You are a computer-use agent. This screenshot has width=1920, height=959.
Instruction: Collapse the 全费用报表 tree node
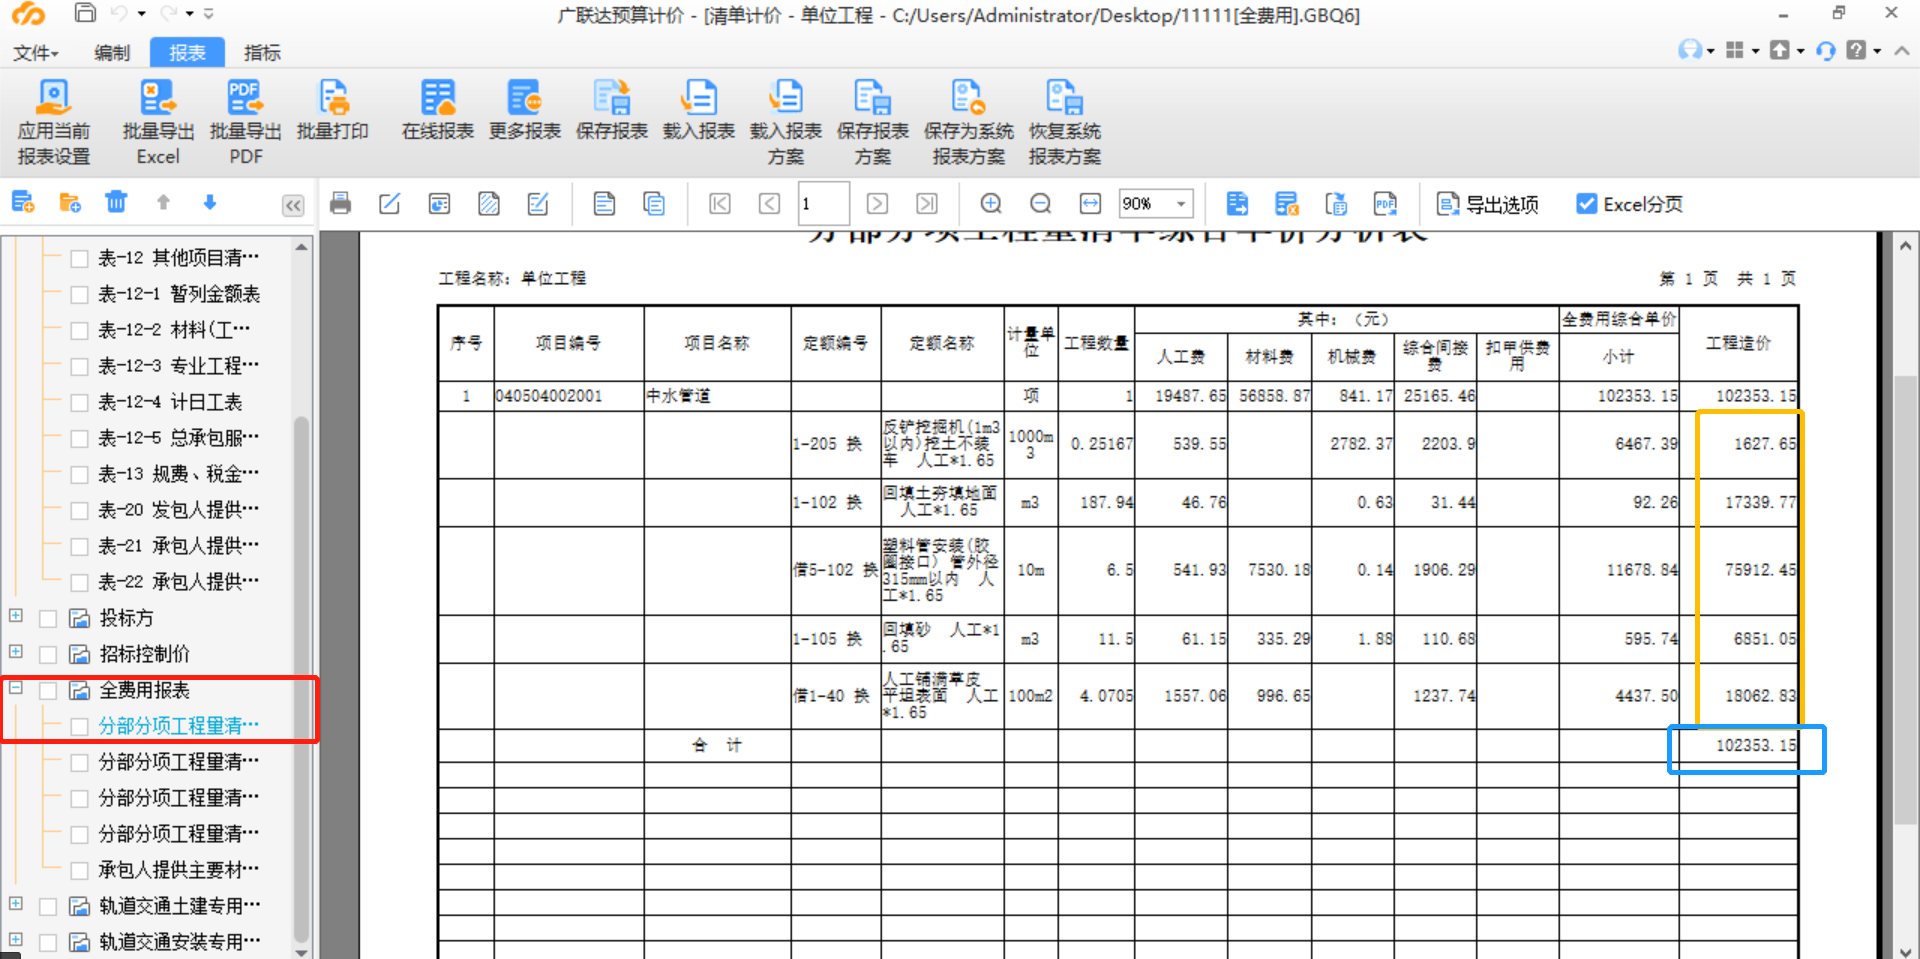coord(16,688)
